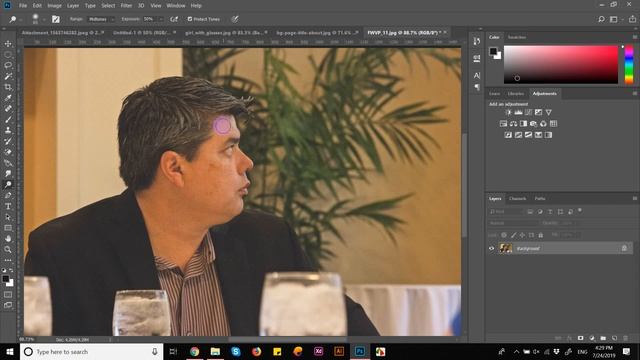Viewport: 640px width, 360px height.
Task: Toggle the layer filter on/off switch
Action: [x=580, y=211]
